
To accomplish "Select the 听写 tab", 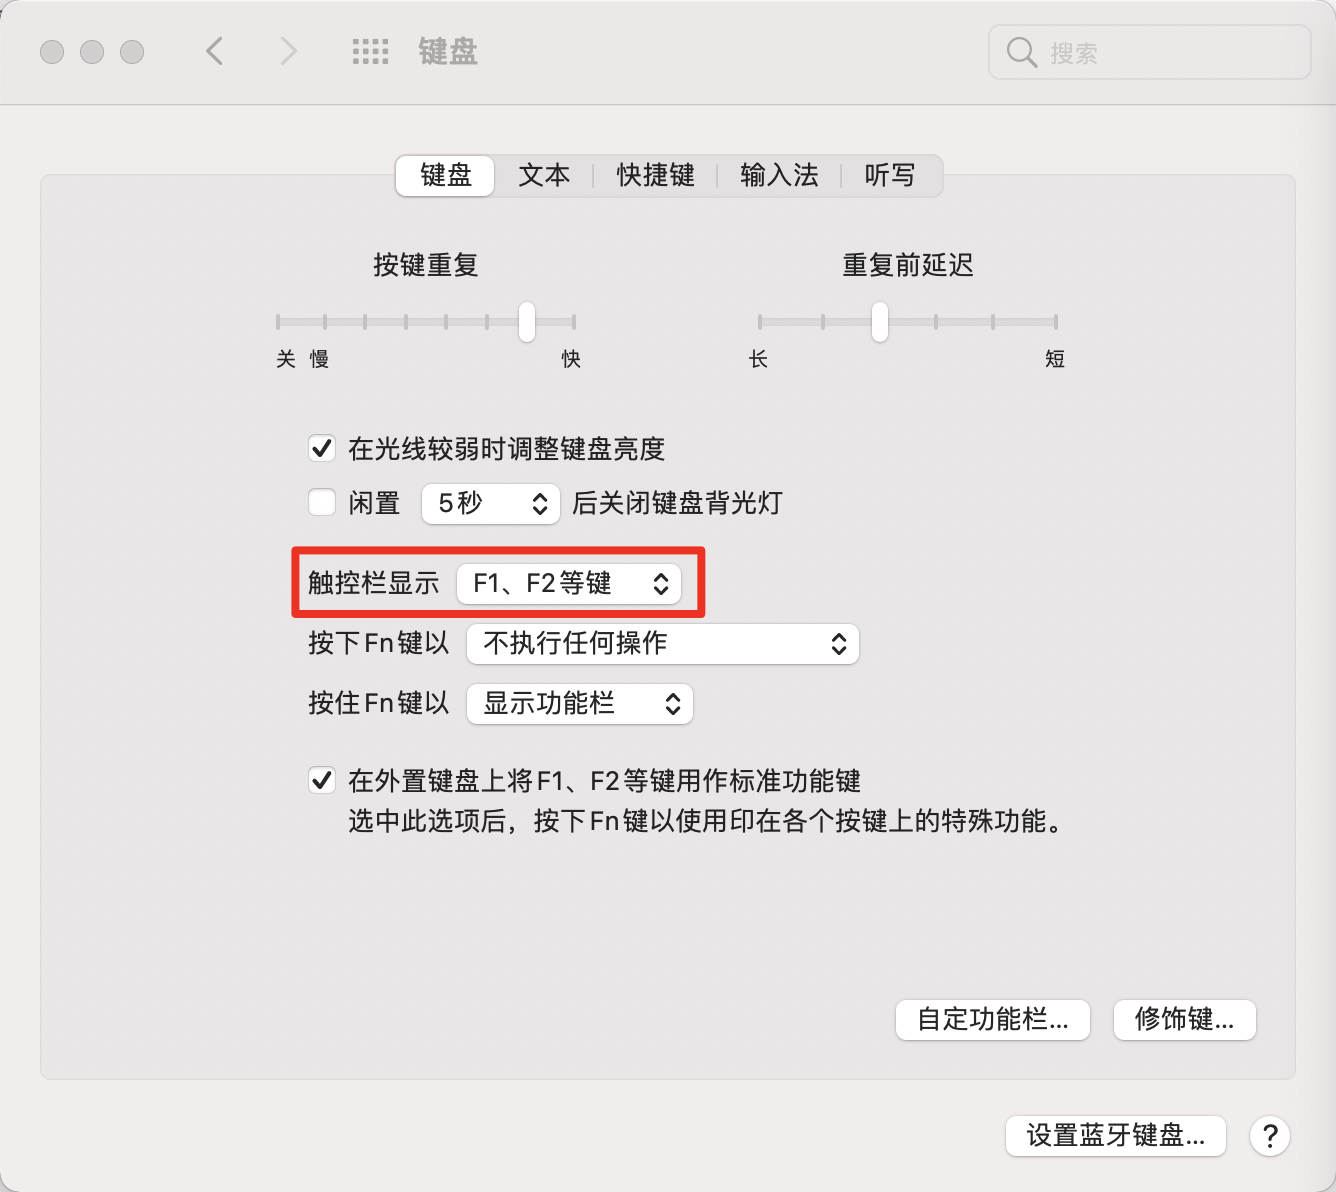I will [x=890, y=176].
